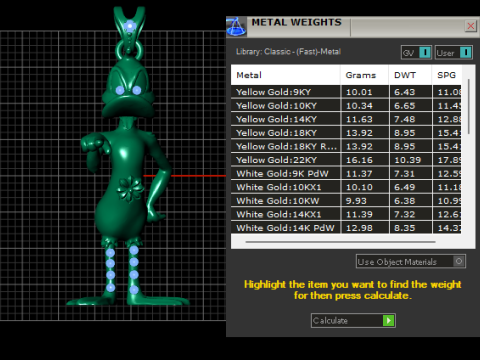Click DWT value 8.35
The height and width of the screenshot is (360, 480).
coord(405,228)
